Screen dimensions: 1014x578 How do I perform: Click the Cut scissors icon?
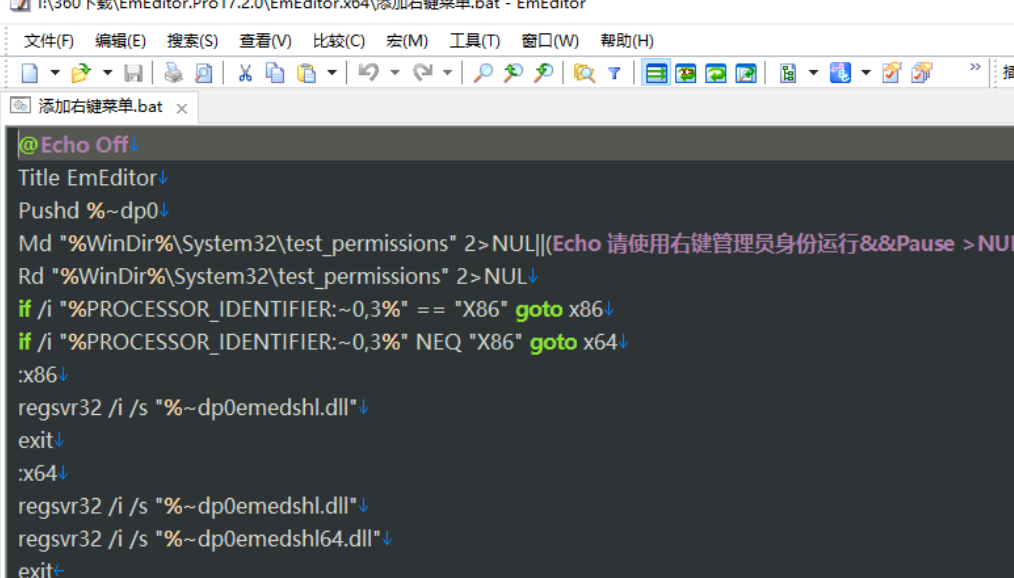coord(244,73)
